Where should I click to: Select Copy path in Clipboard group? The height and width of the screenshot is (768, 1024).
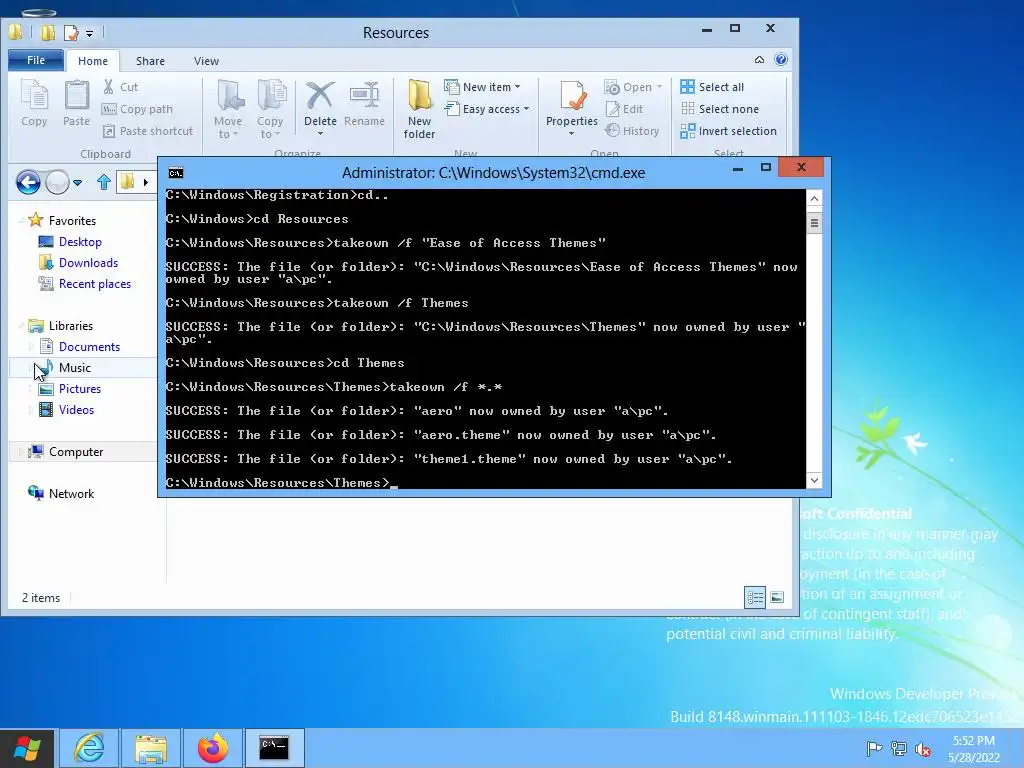(x=138, y=109)
